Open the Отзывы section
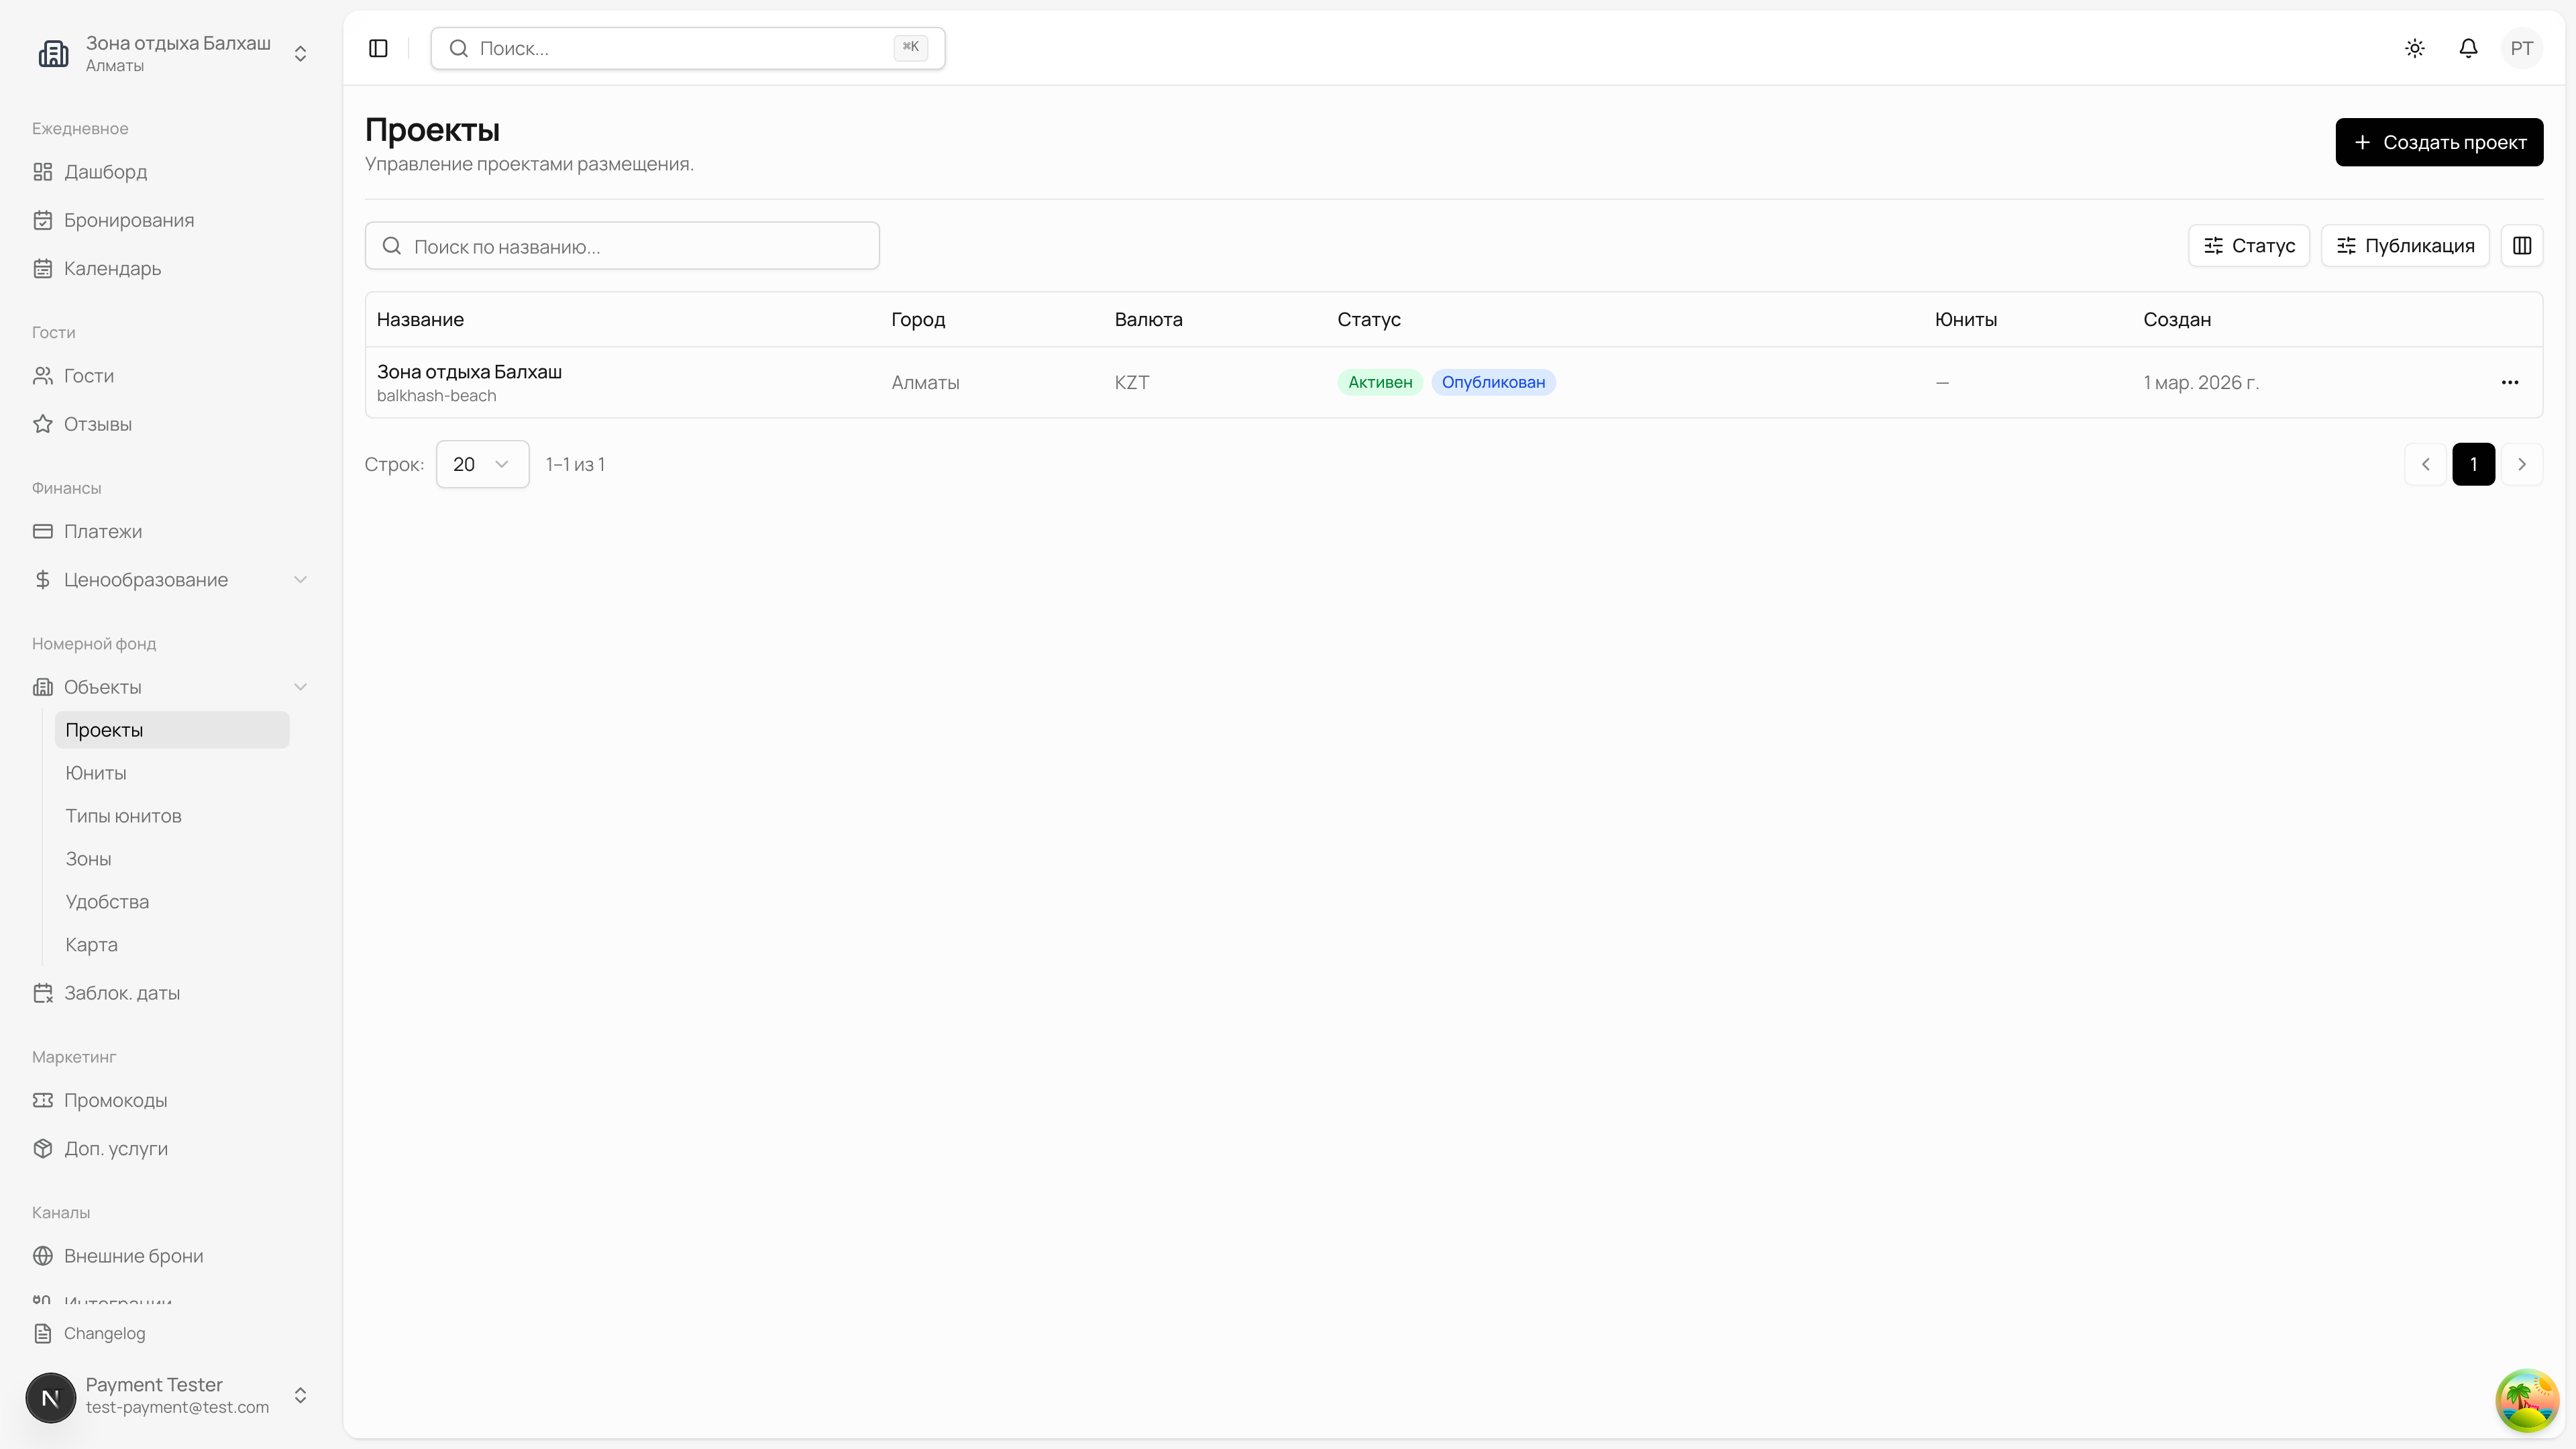2576x1449 pixels. tap(97, 423)
